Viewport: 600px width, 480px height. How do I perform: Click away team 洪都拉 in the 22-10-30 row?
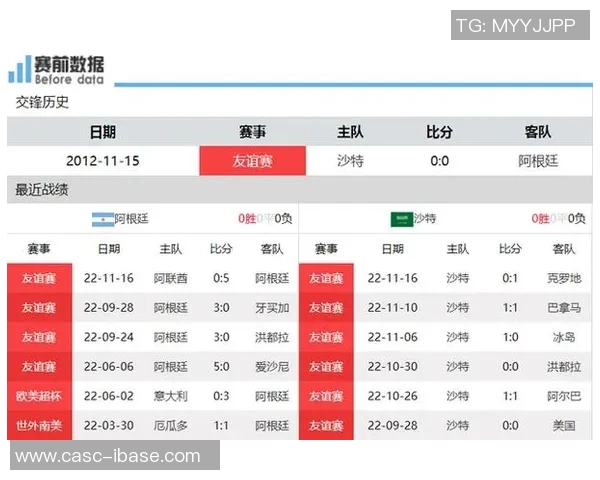click(x=564, y=367)
